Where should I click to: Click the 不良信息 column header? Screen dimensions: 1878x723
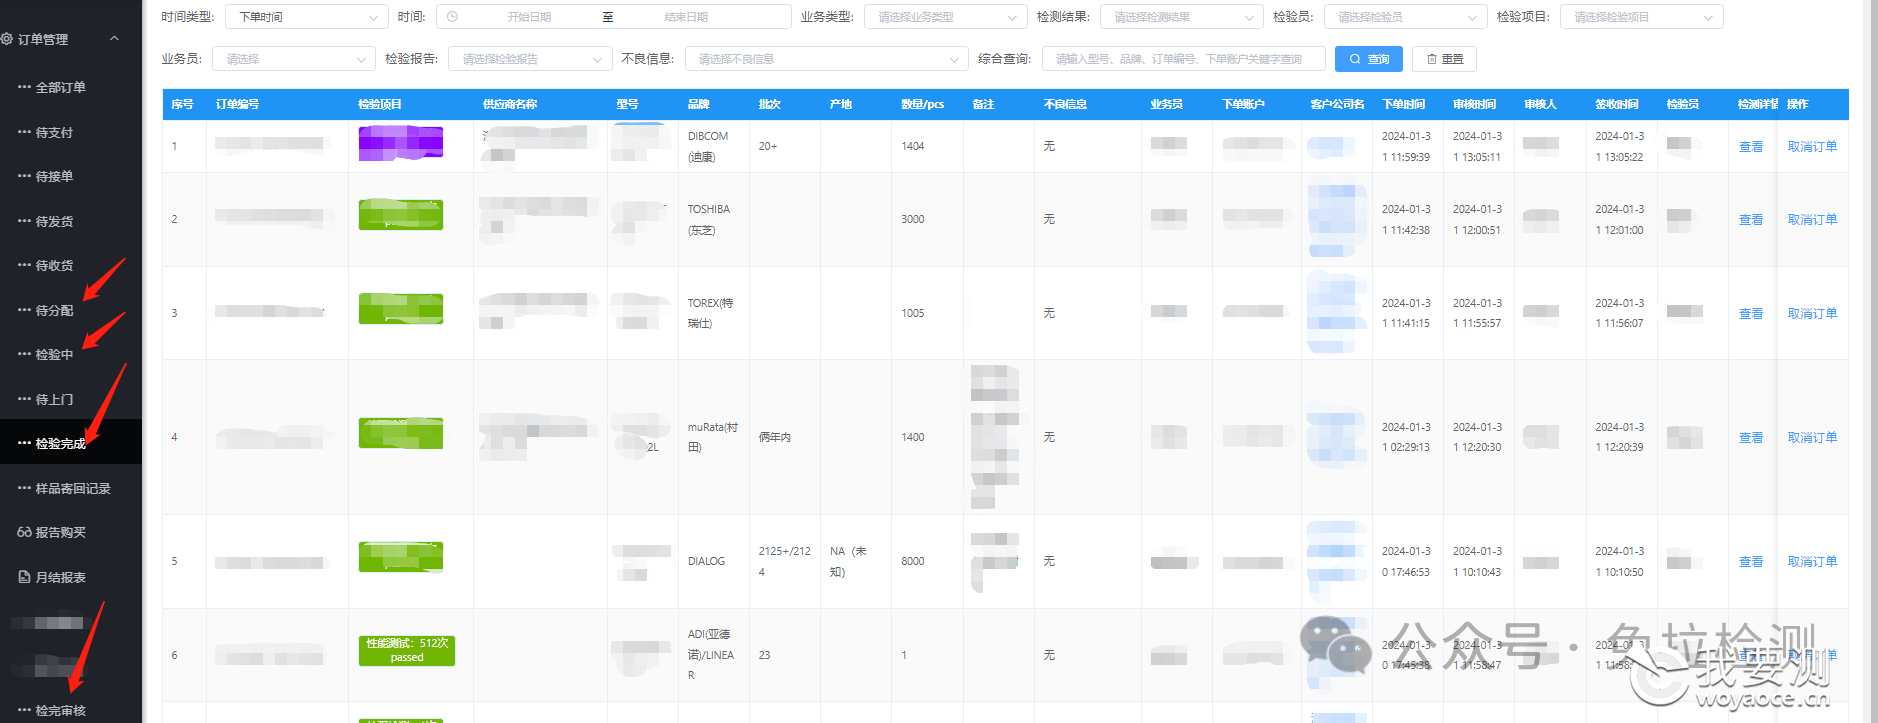1065,104
